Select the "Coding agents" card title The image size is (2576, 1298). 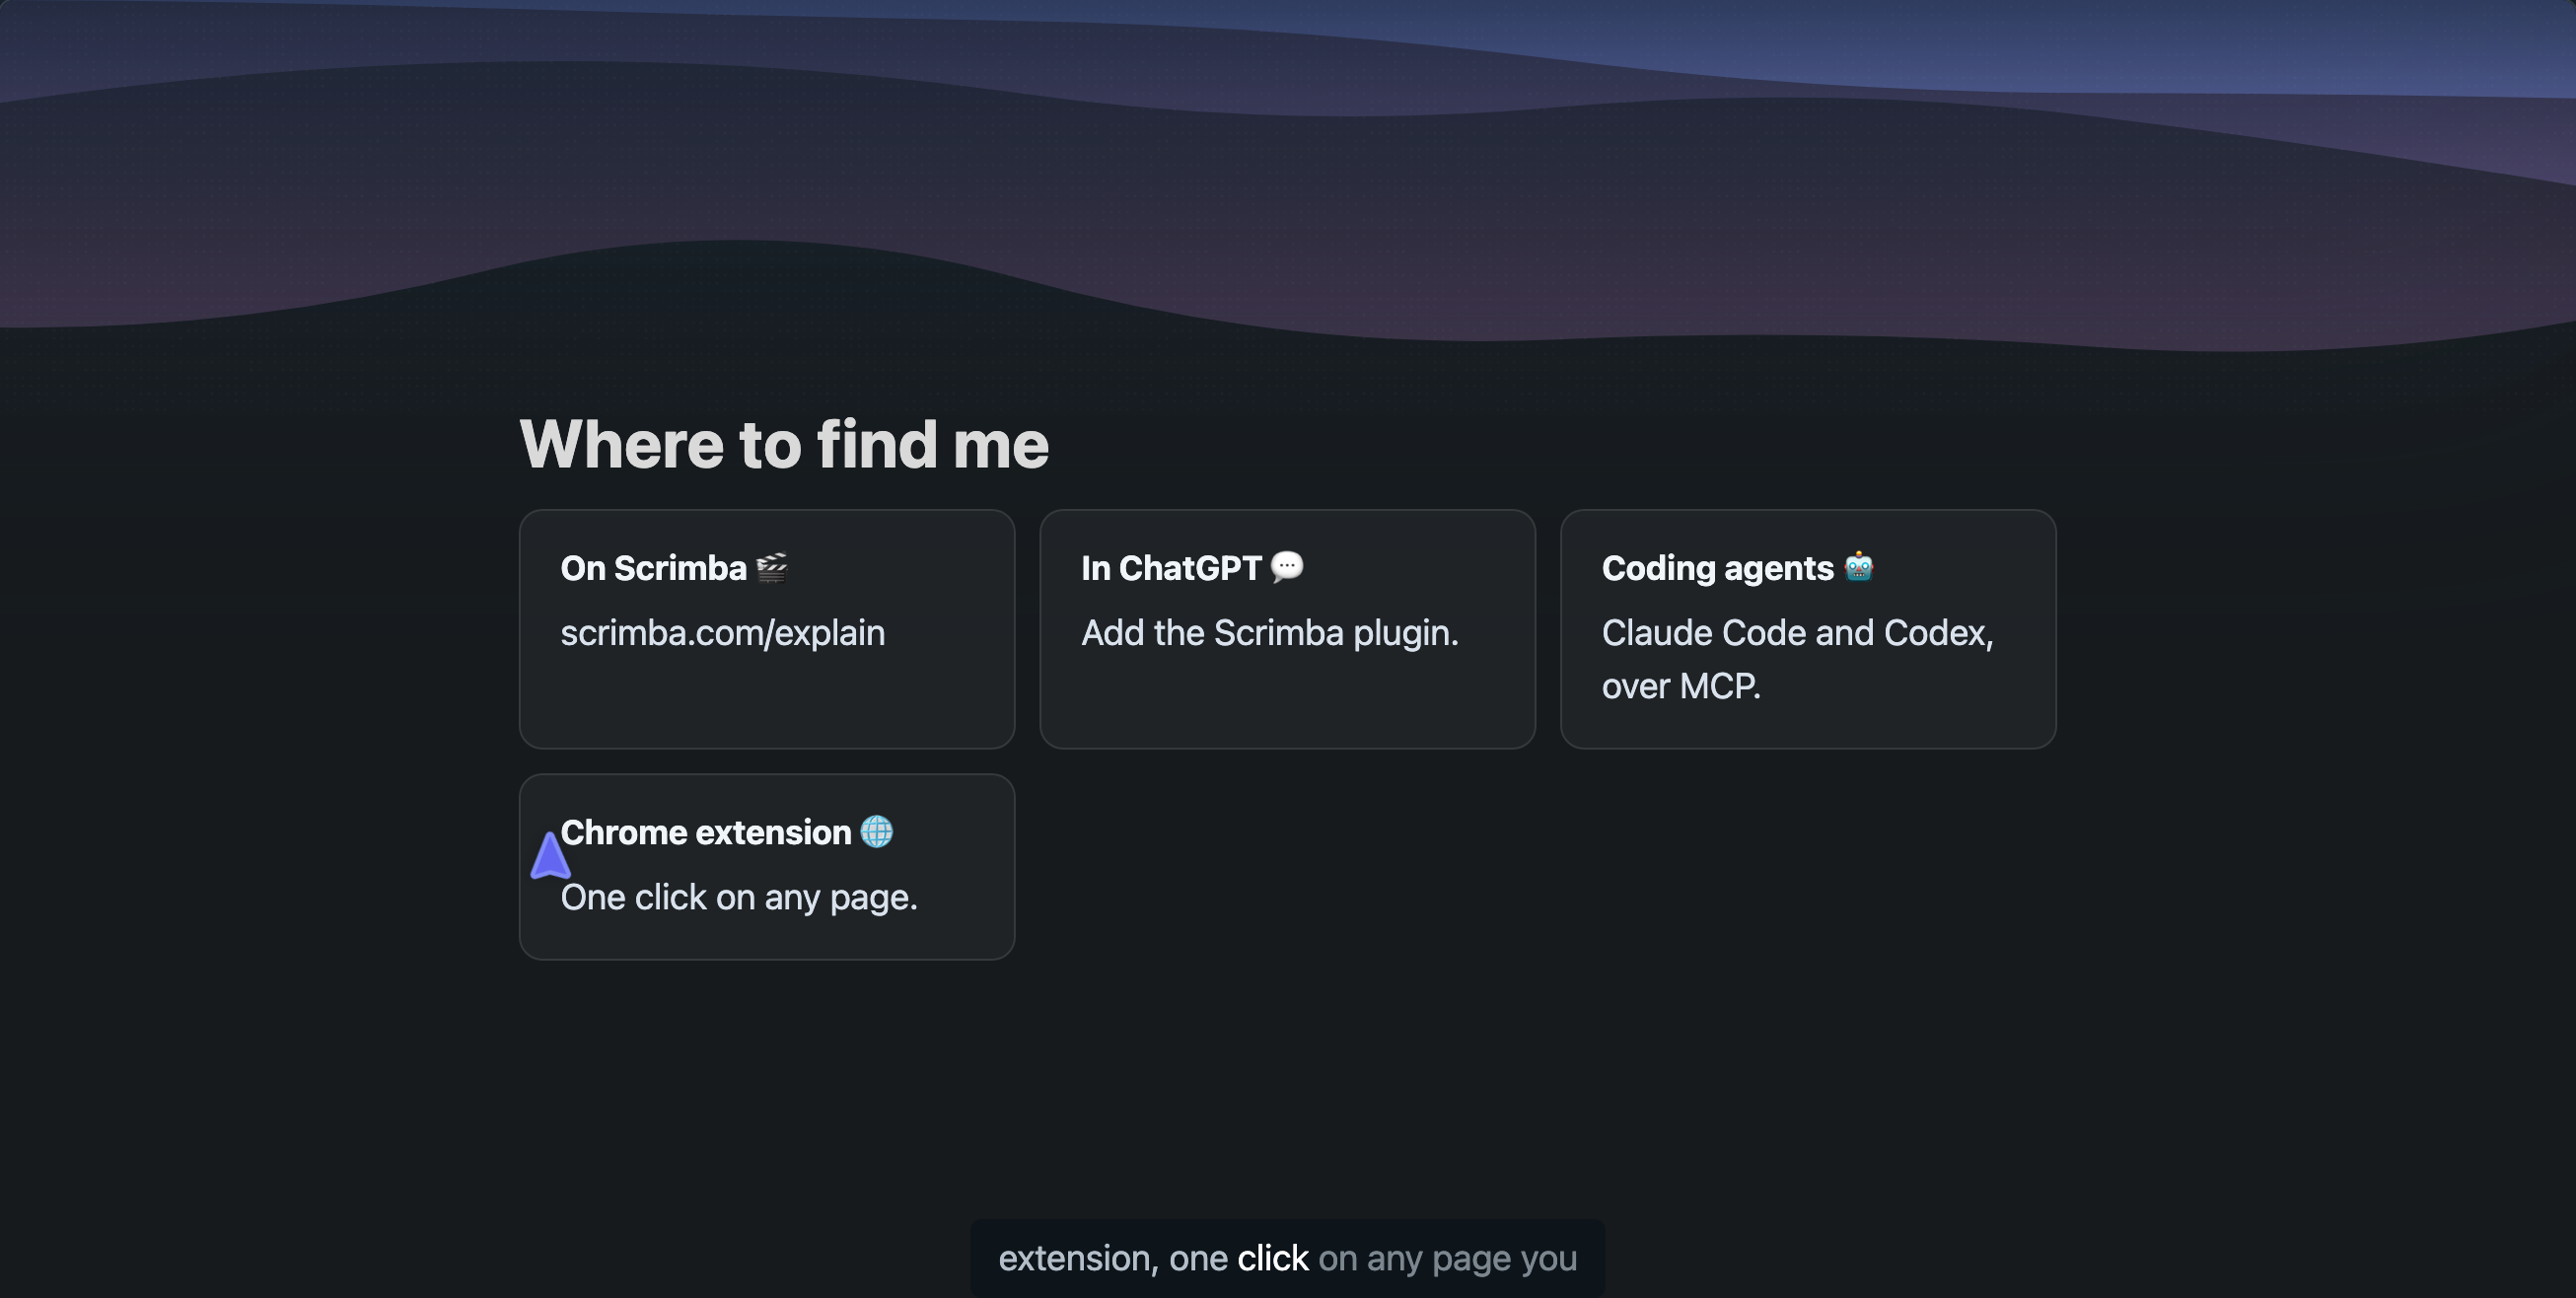pyautogui.click(x=1718, y=568)
